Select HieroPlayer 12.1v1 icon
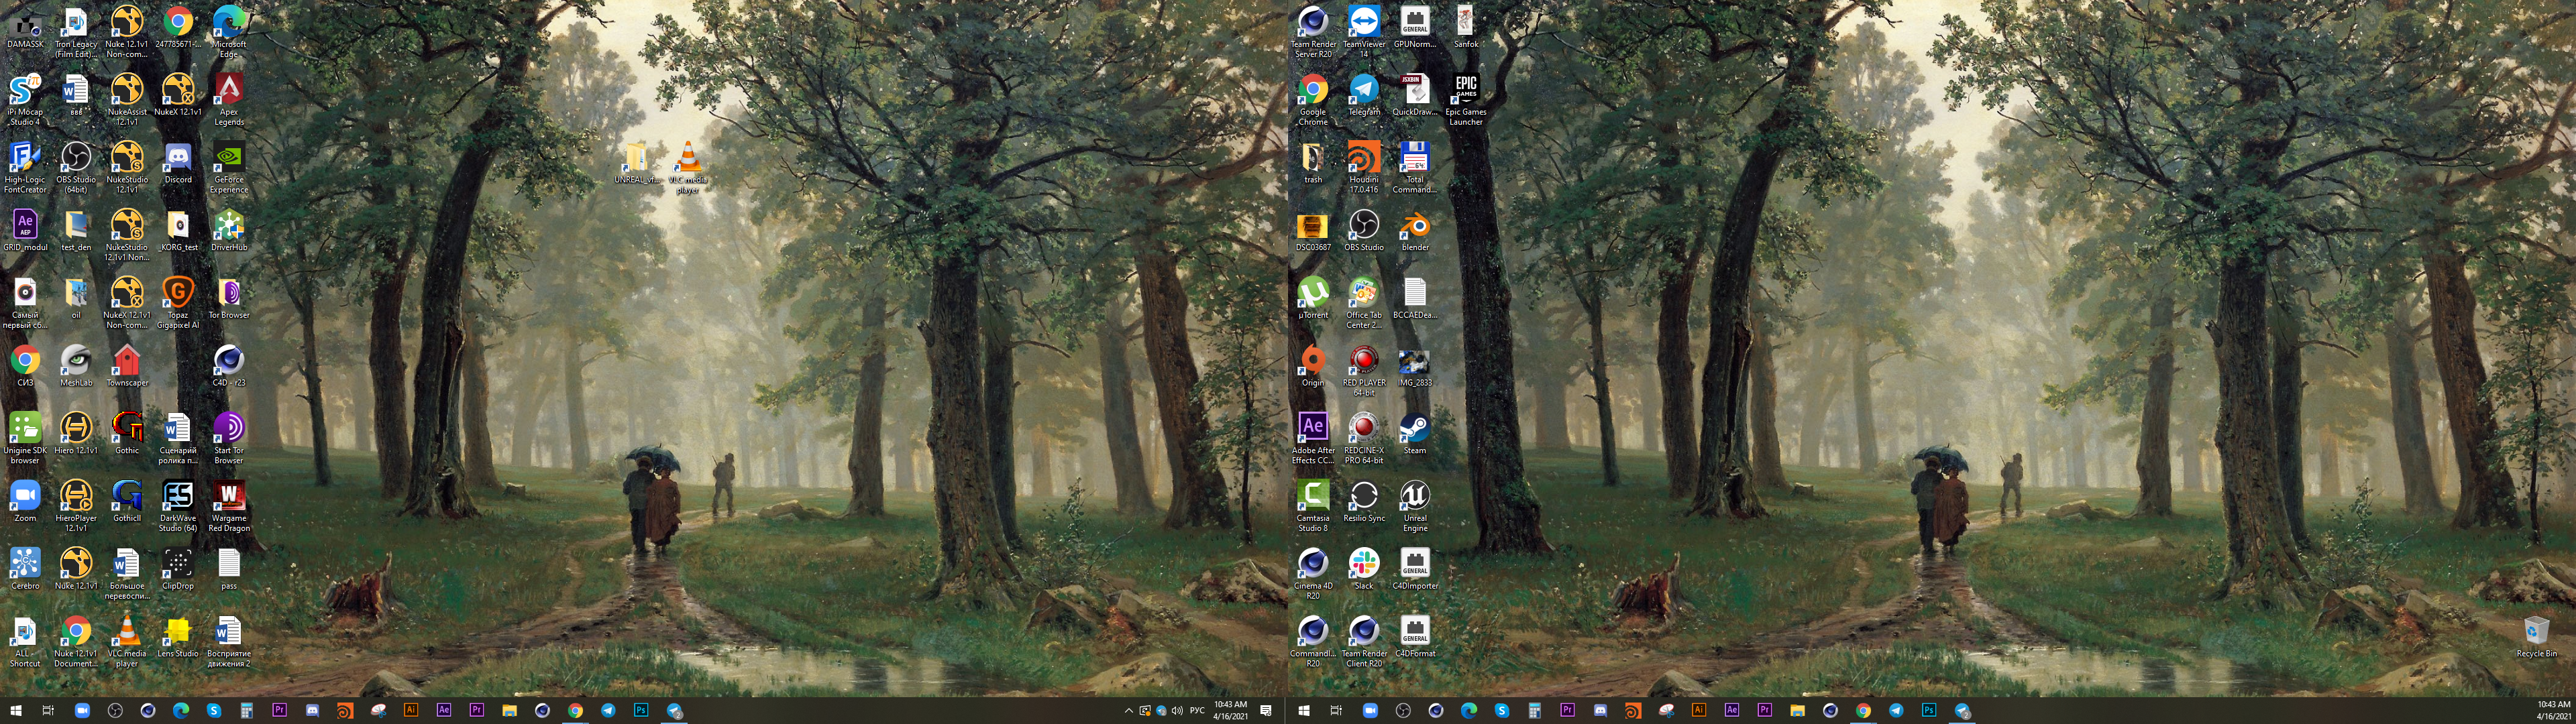This screenshot has width=2576, height=724. pos(76,506)
